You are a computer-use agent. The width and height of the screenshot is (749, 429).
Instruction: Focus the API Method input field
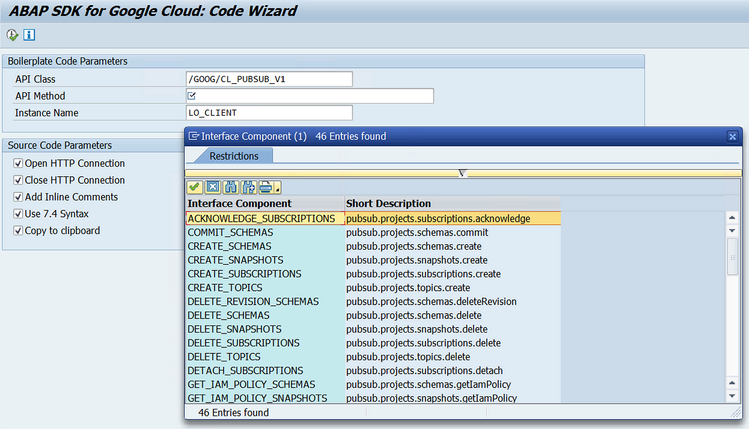click(x=310, y=96)
